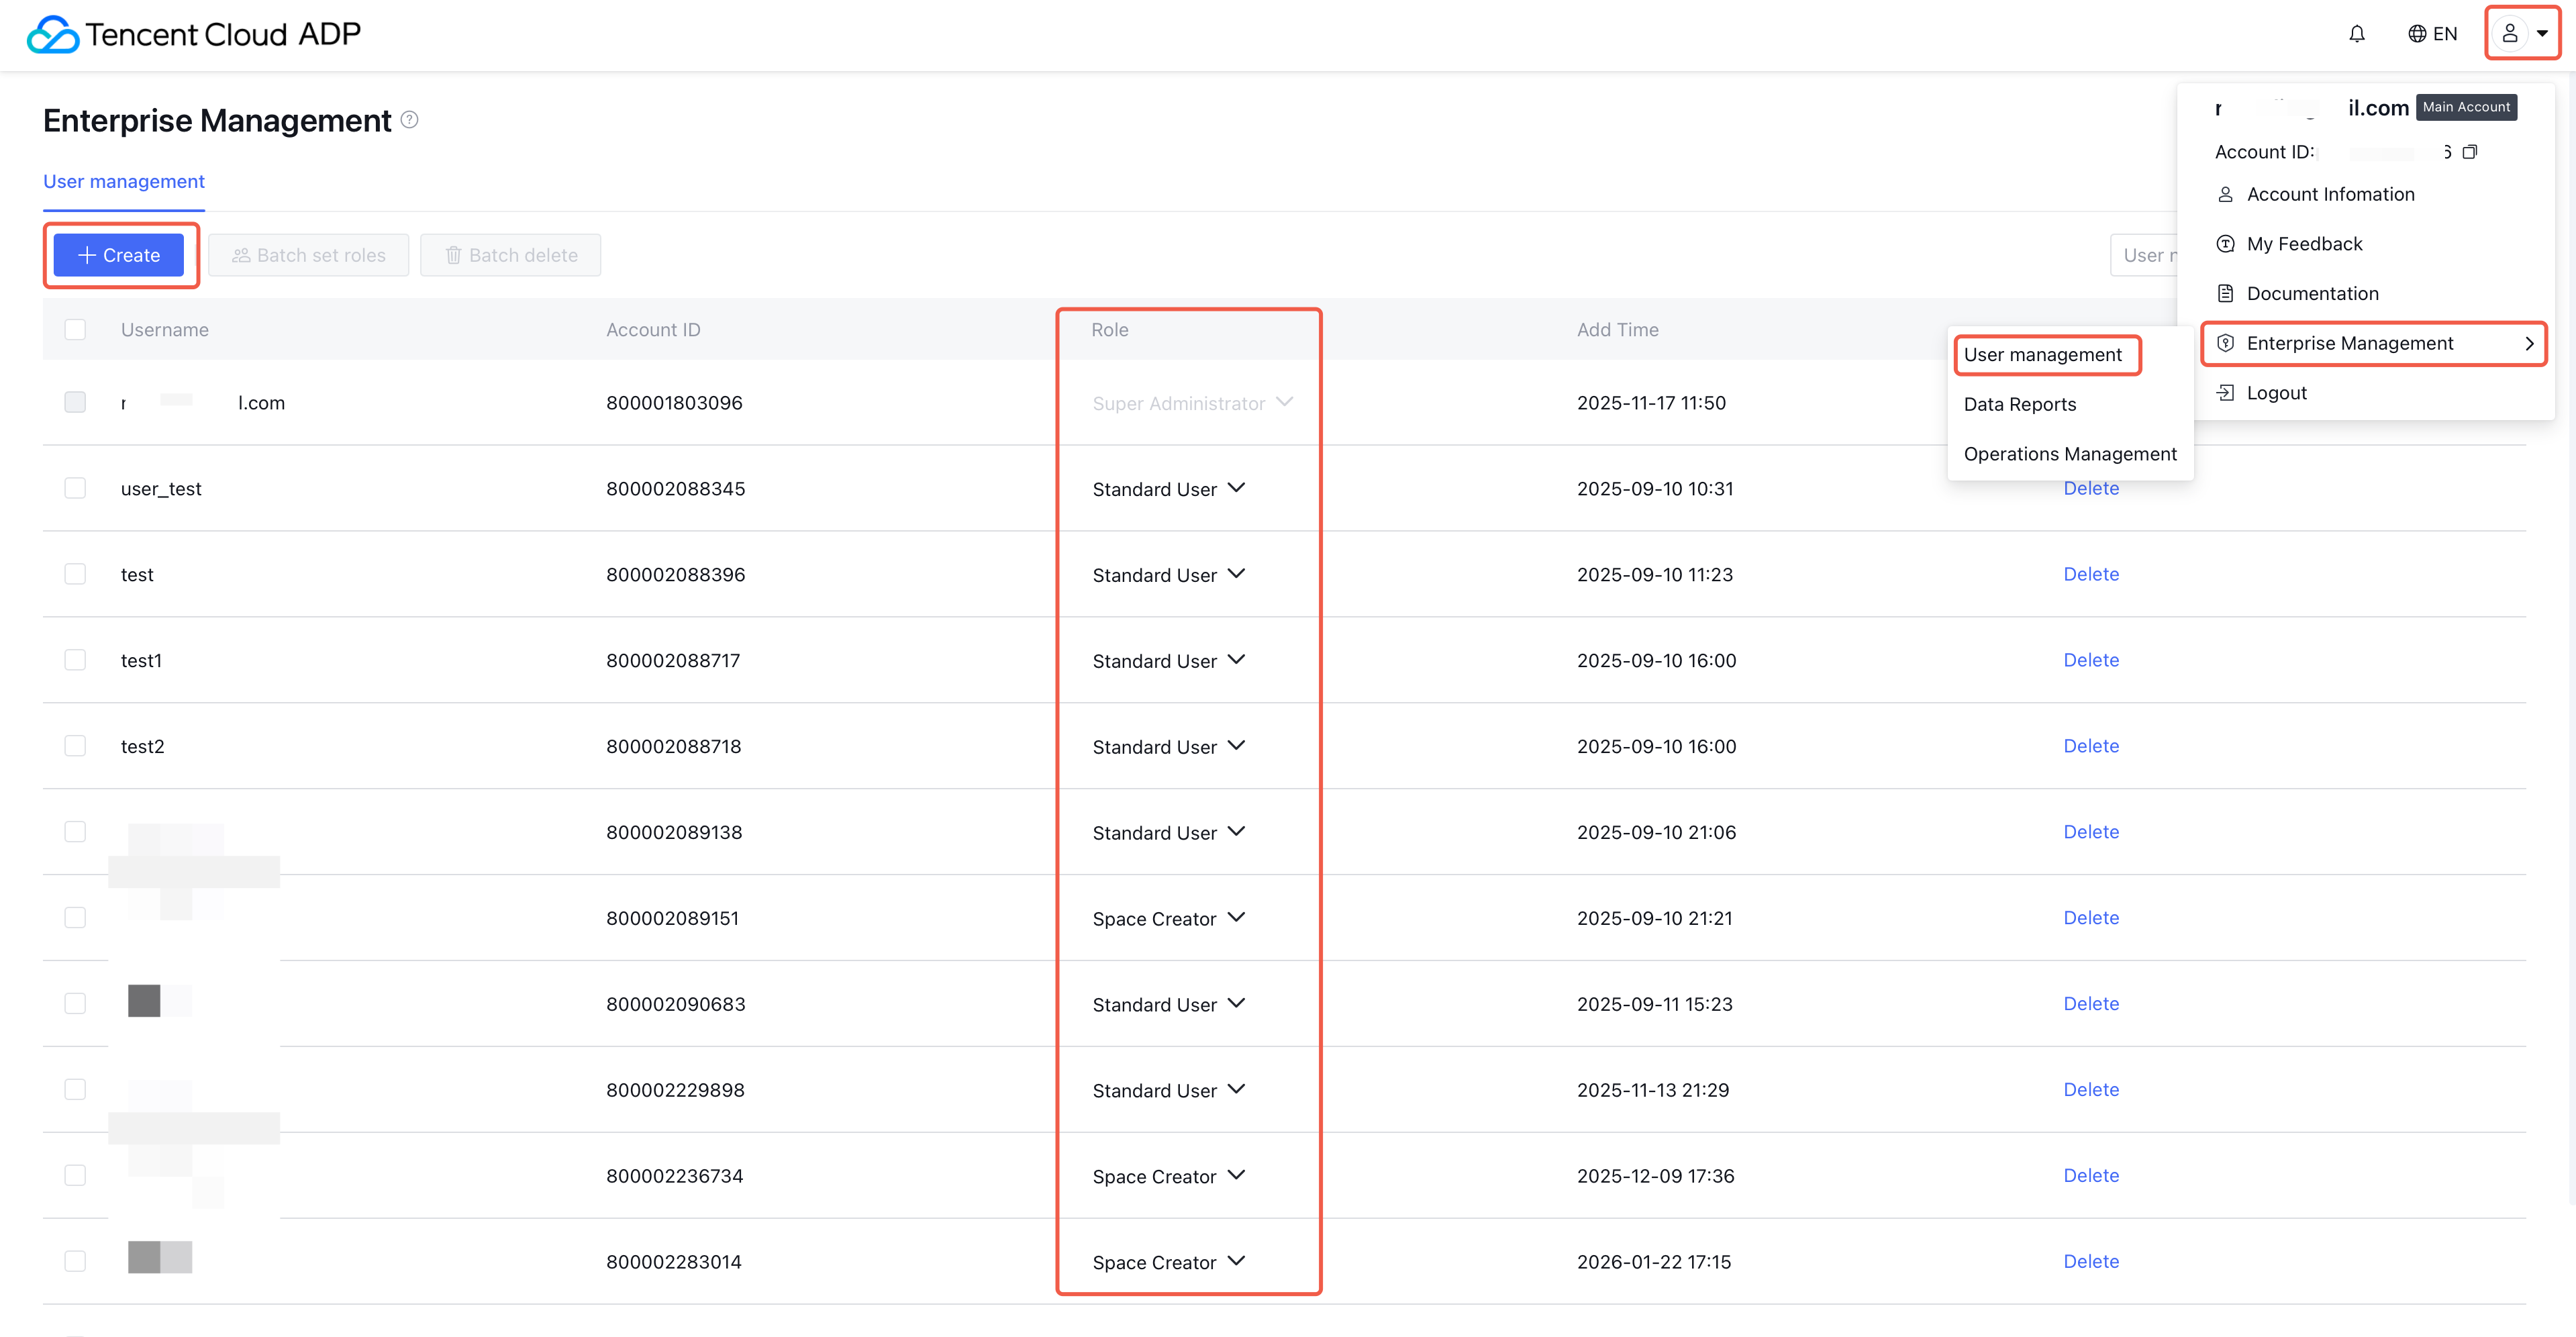
Task: Click the Tencent Cloud ADP logo
Action: point(194,34)
